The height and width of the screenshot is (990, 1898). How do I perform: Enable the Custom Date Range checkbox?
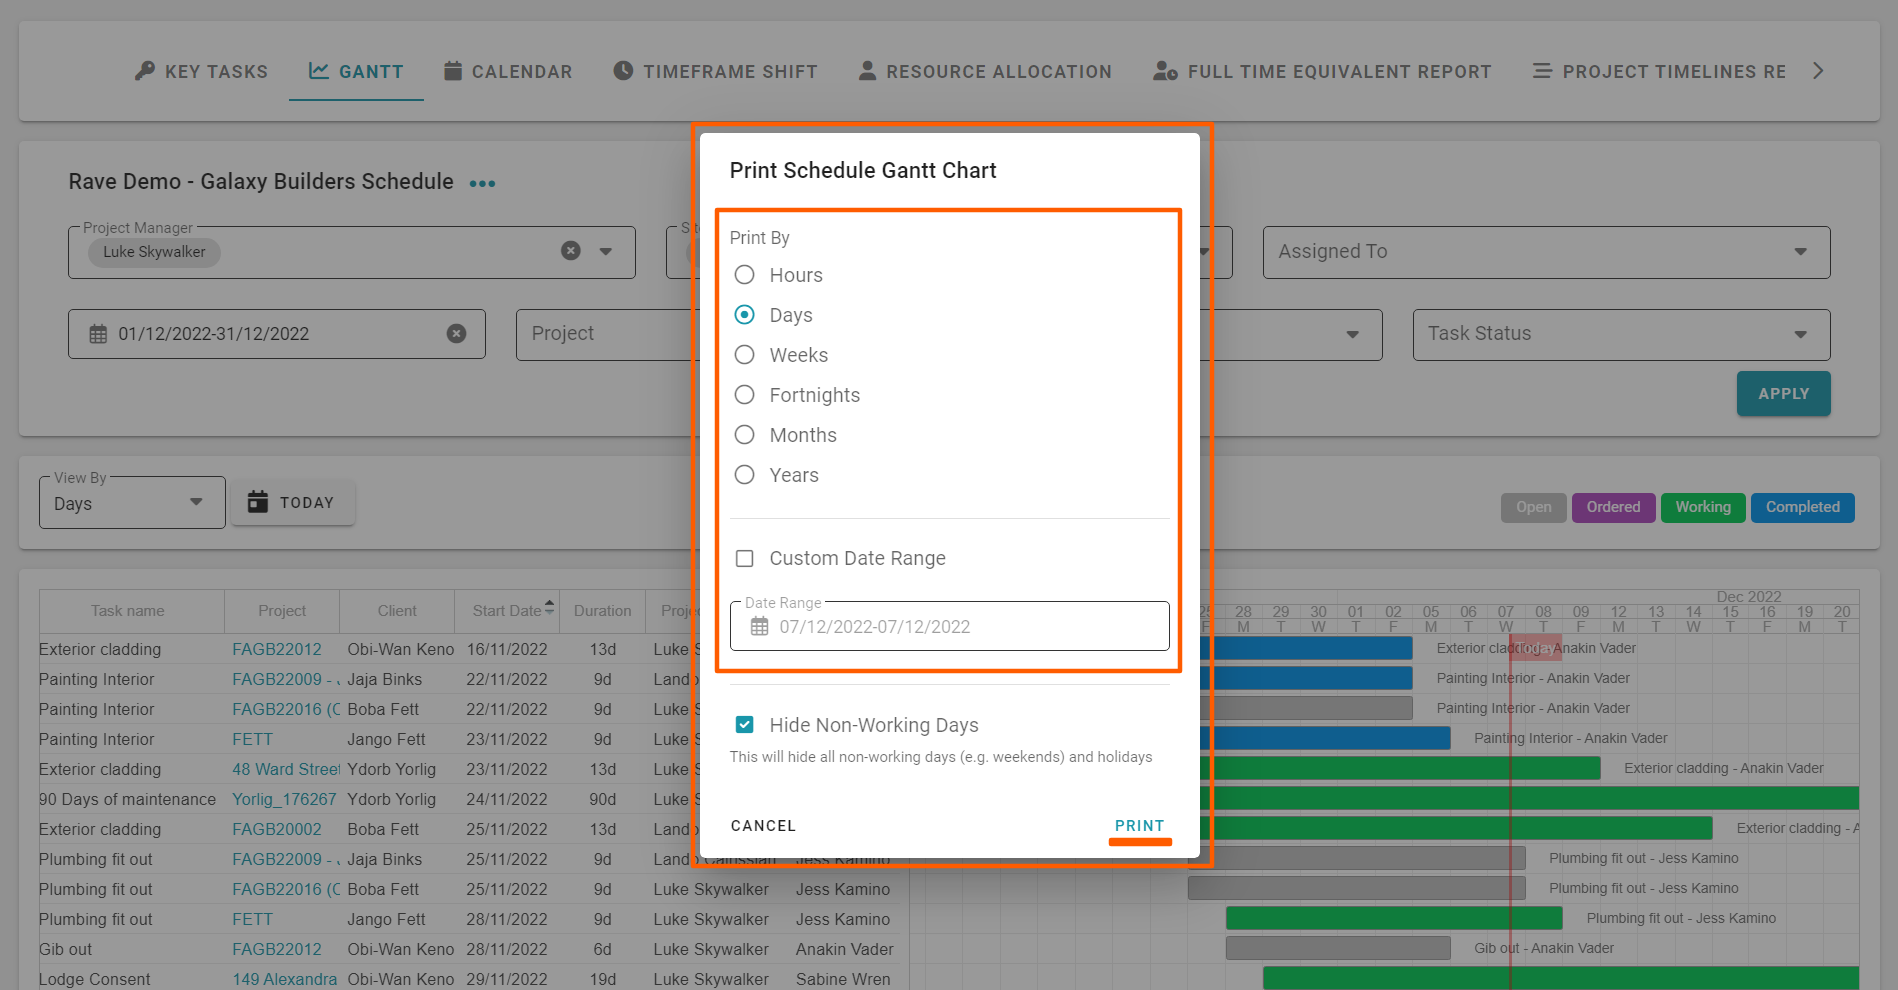click(744, 558)
